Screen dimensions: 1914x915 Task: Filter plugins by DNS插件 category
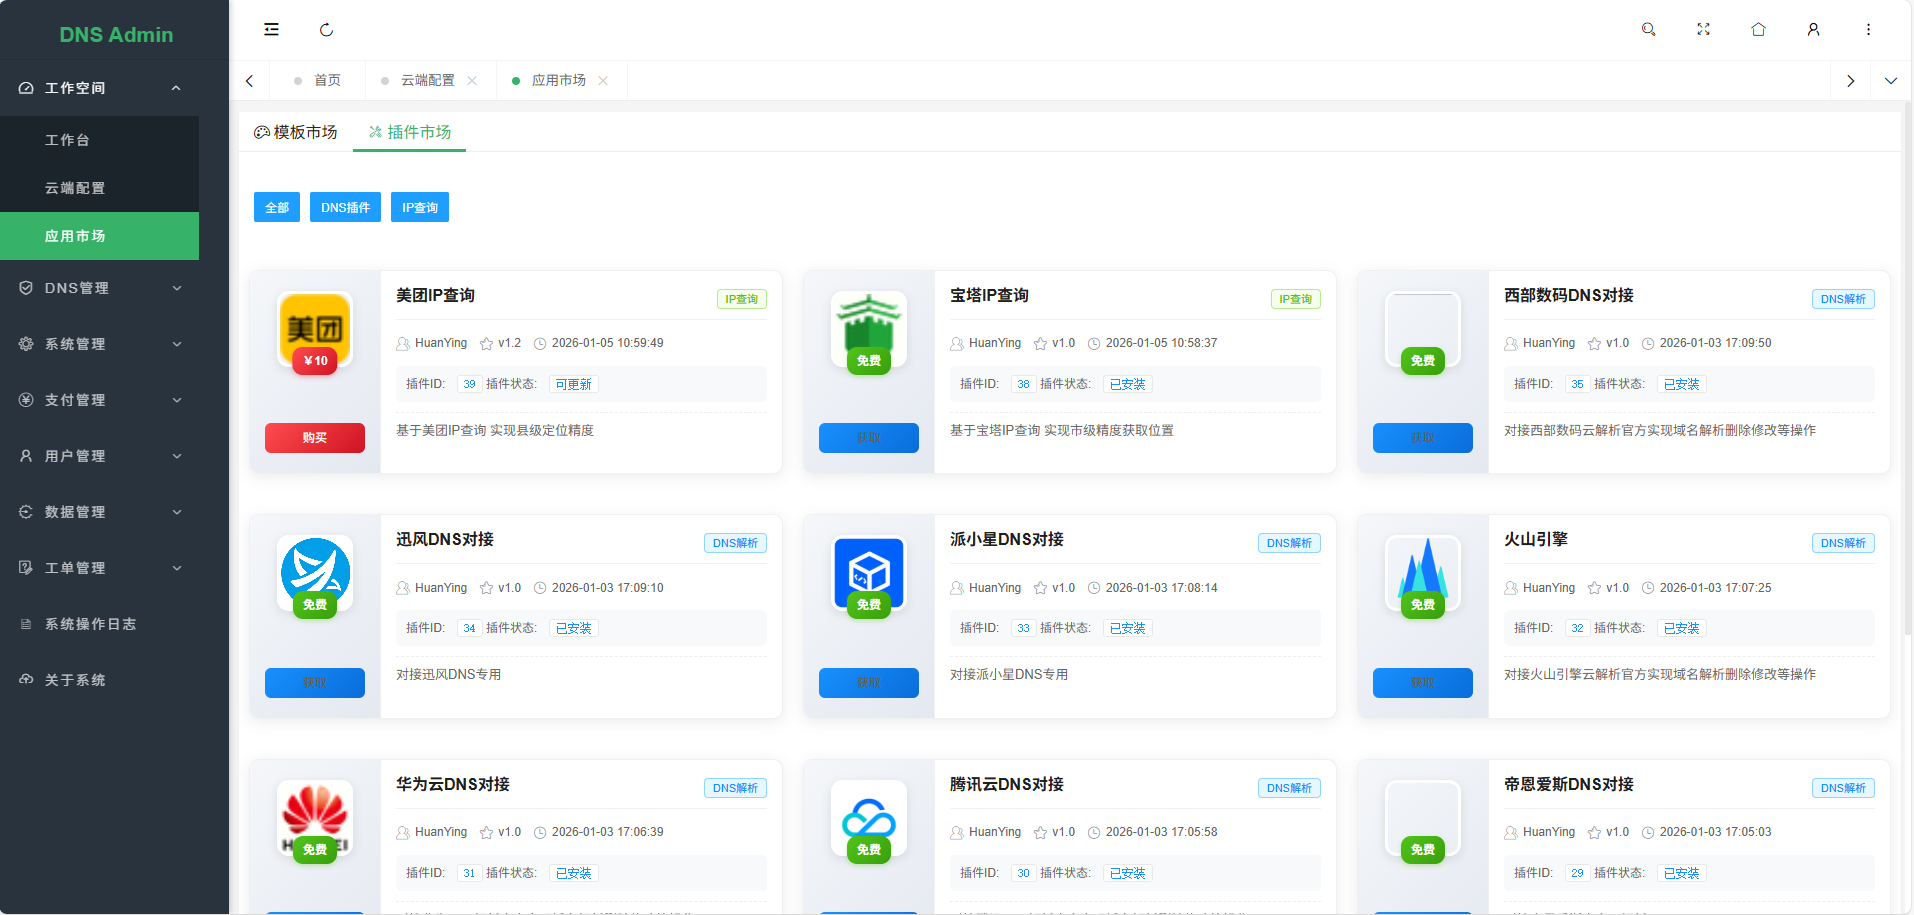point(345,208)
